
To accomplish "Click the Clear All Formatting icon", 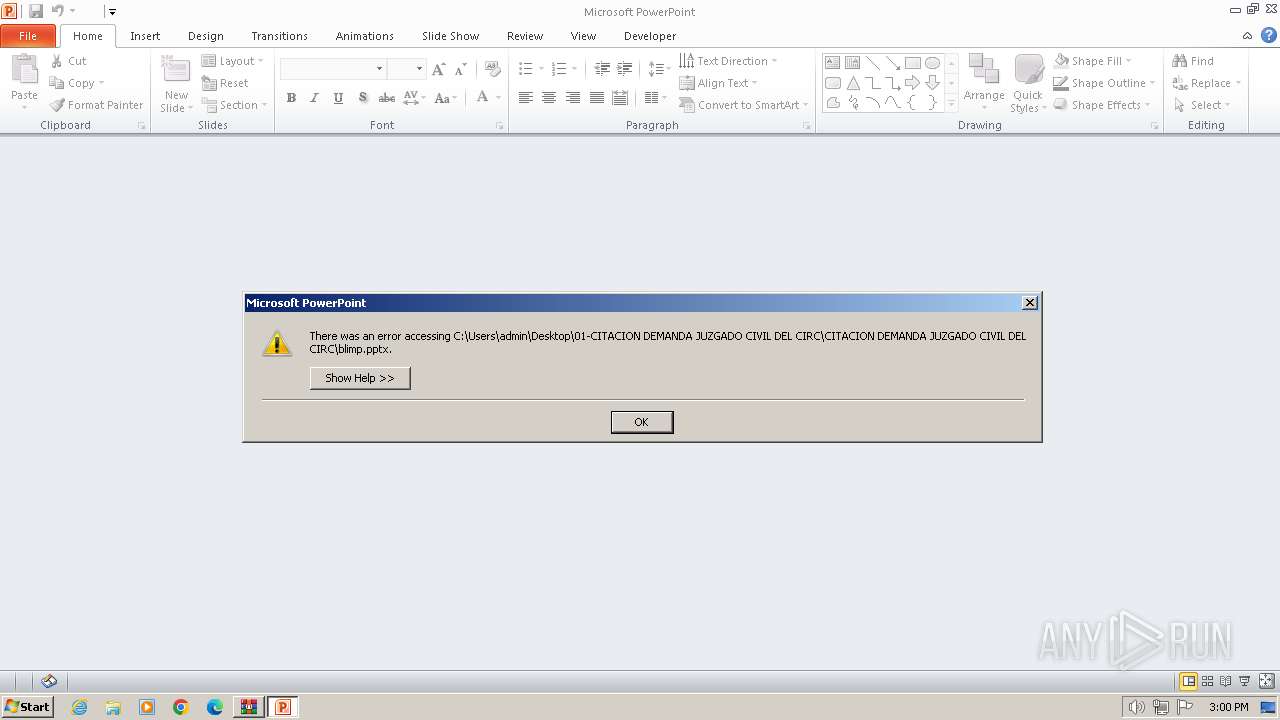I will coord(492,69).
